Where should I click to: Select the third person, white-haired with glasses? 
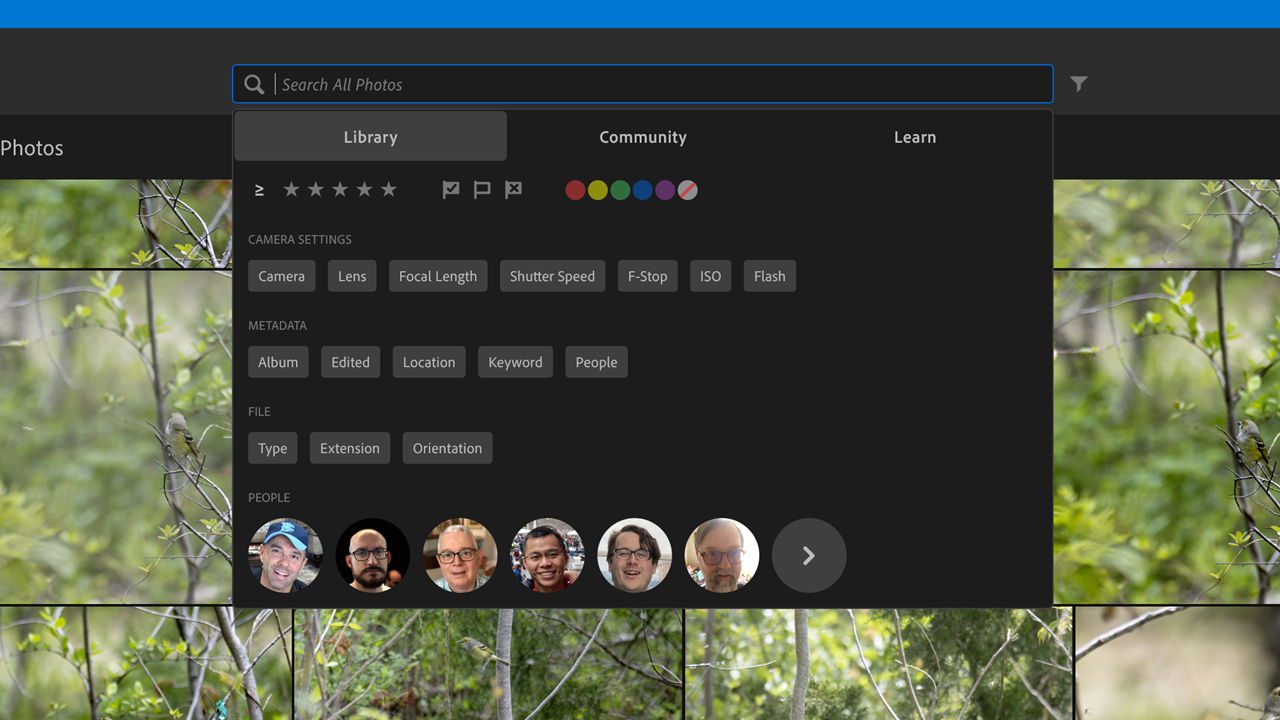click(460, 555)
